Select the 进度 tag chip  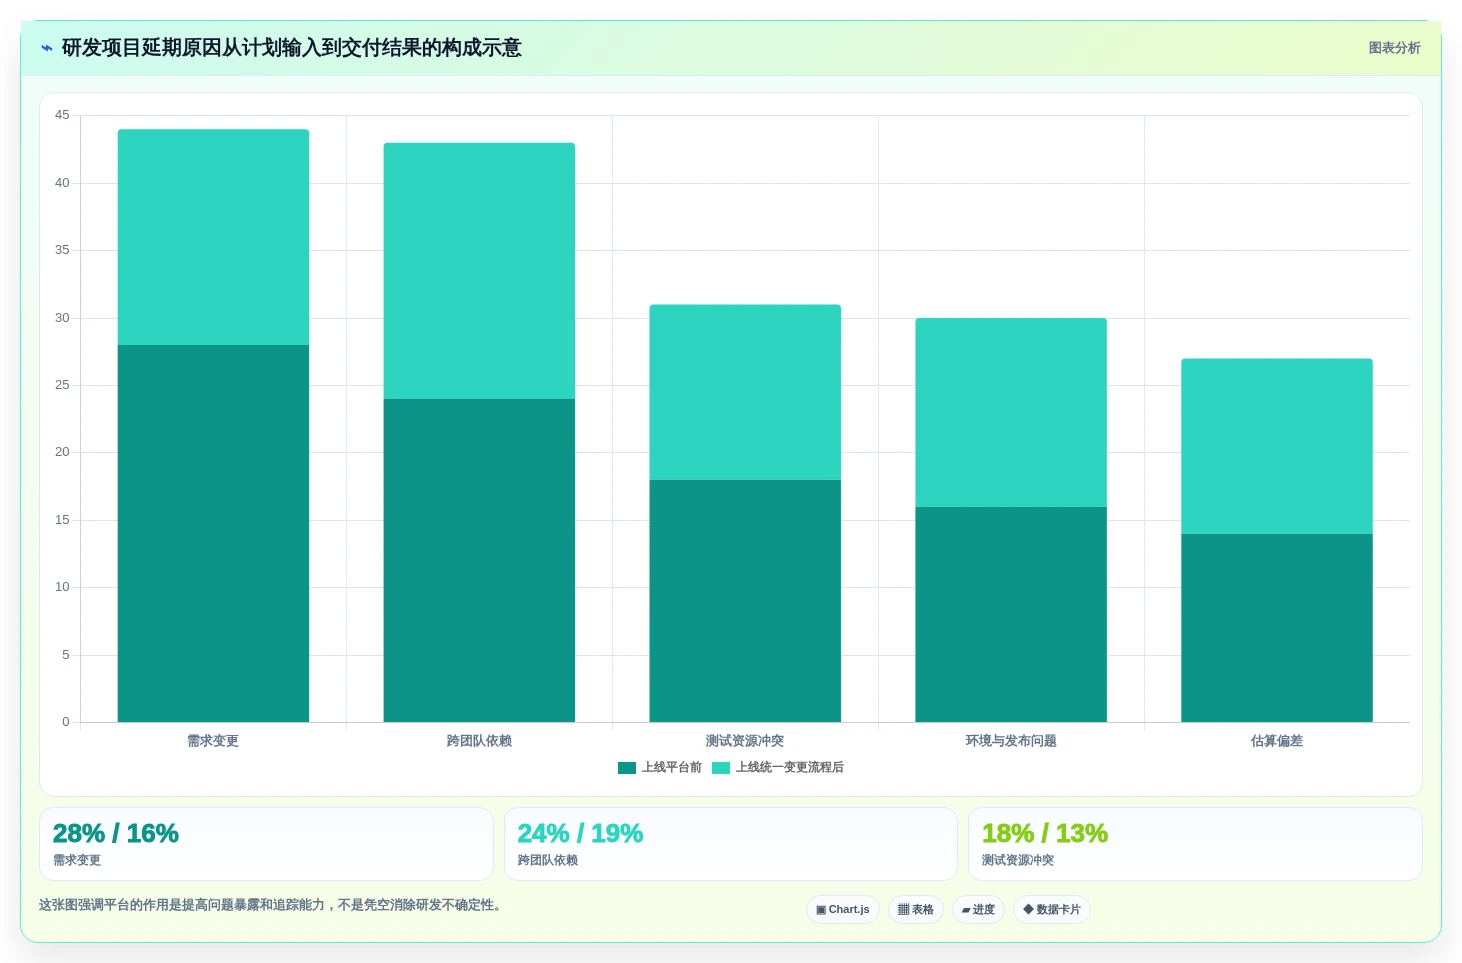point(978,909)
